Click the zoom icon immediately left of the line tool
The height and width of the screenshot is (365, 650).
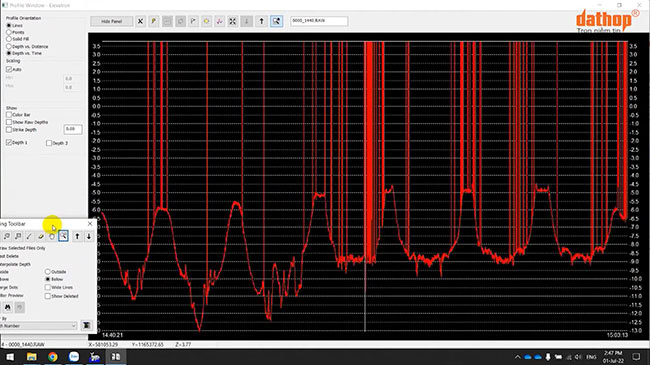point(18,236)
